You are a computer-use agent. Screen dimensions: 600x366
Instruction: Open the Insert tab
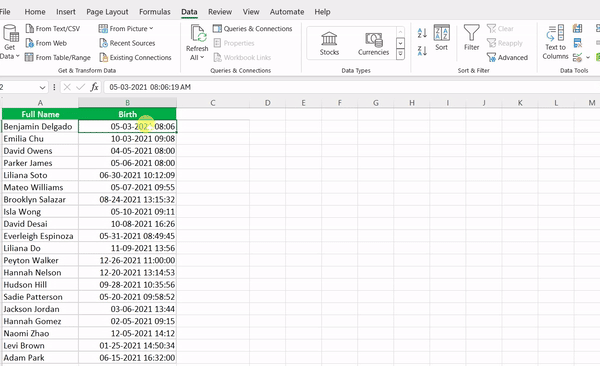(x=66, y=12)
